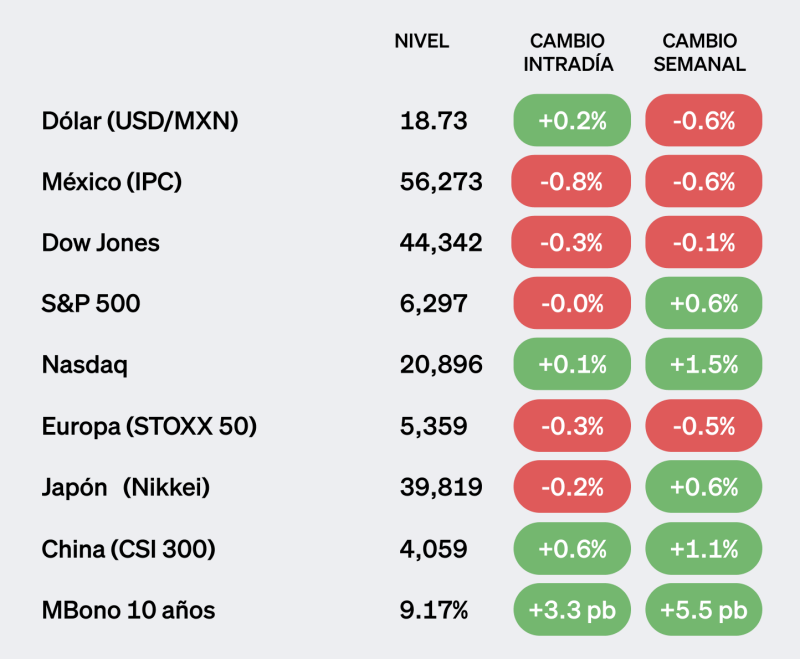Click the red -0.0% badge
Screen dimensions: 800x659
click(572, 304)
